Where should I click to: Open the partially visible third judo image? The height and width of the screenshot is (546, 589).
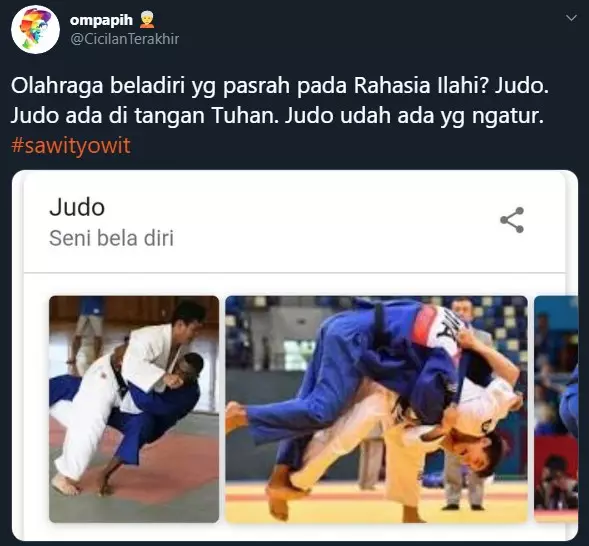pyautogui.click(x=556, y=409)
